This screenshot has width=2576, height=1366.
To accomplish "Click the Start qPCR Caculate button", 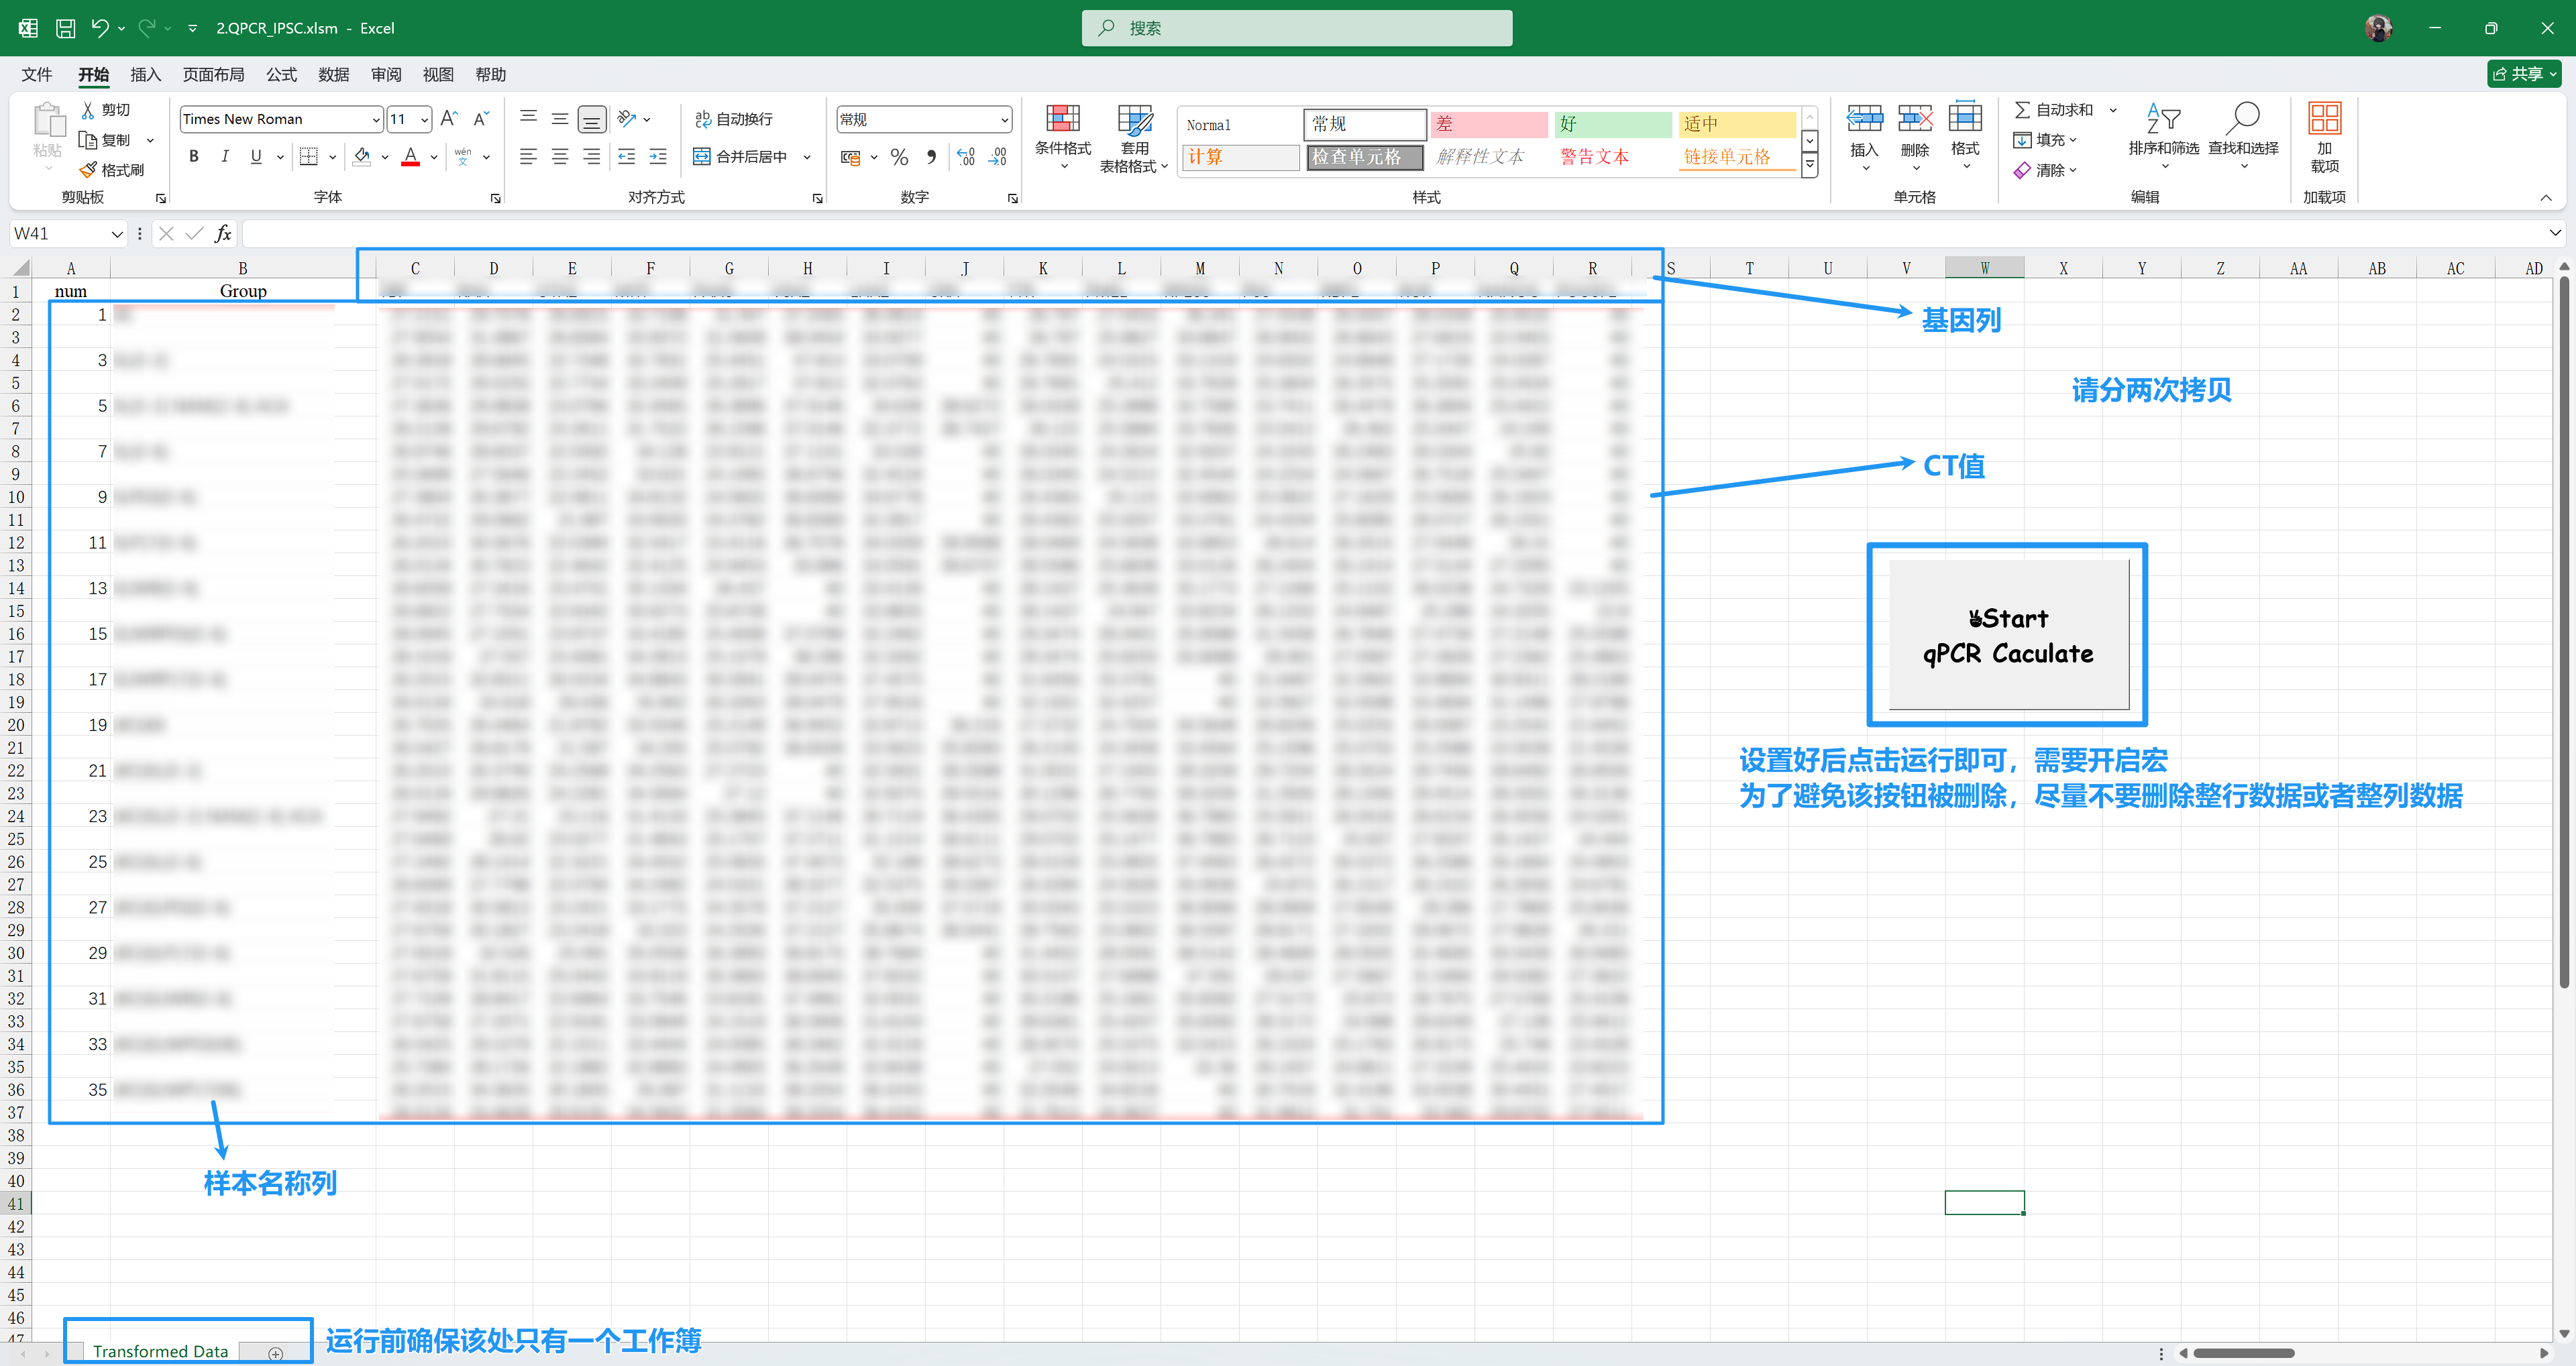I will click(2008, 635).
